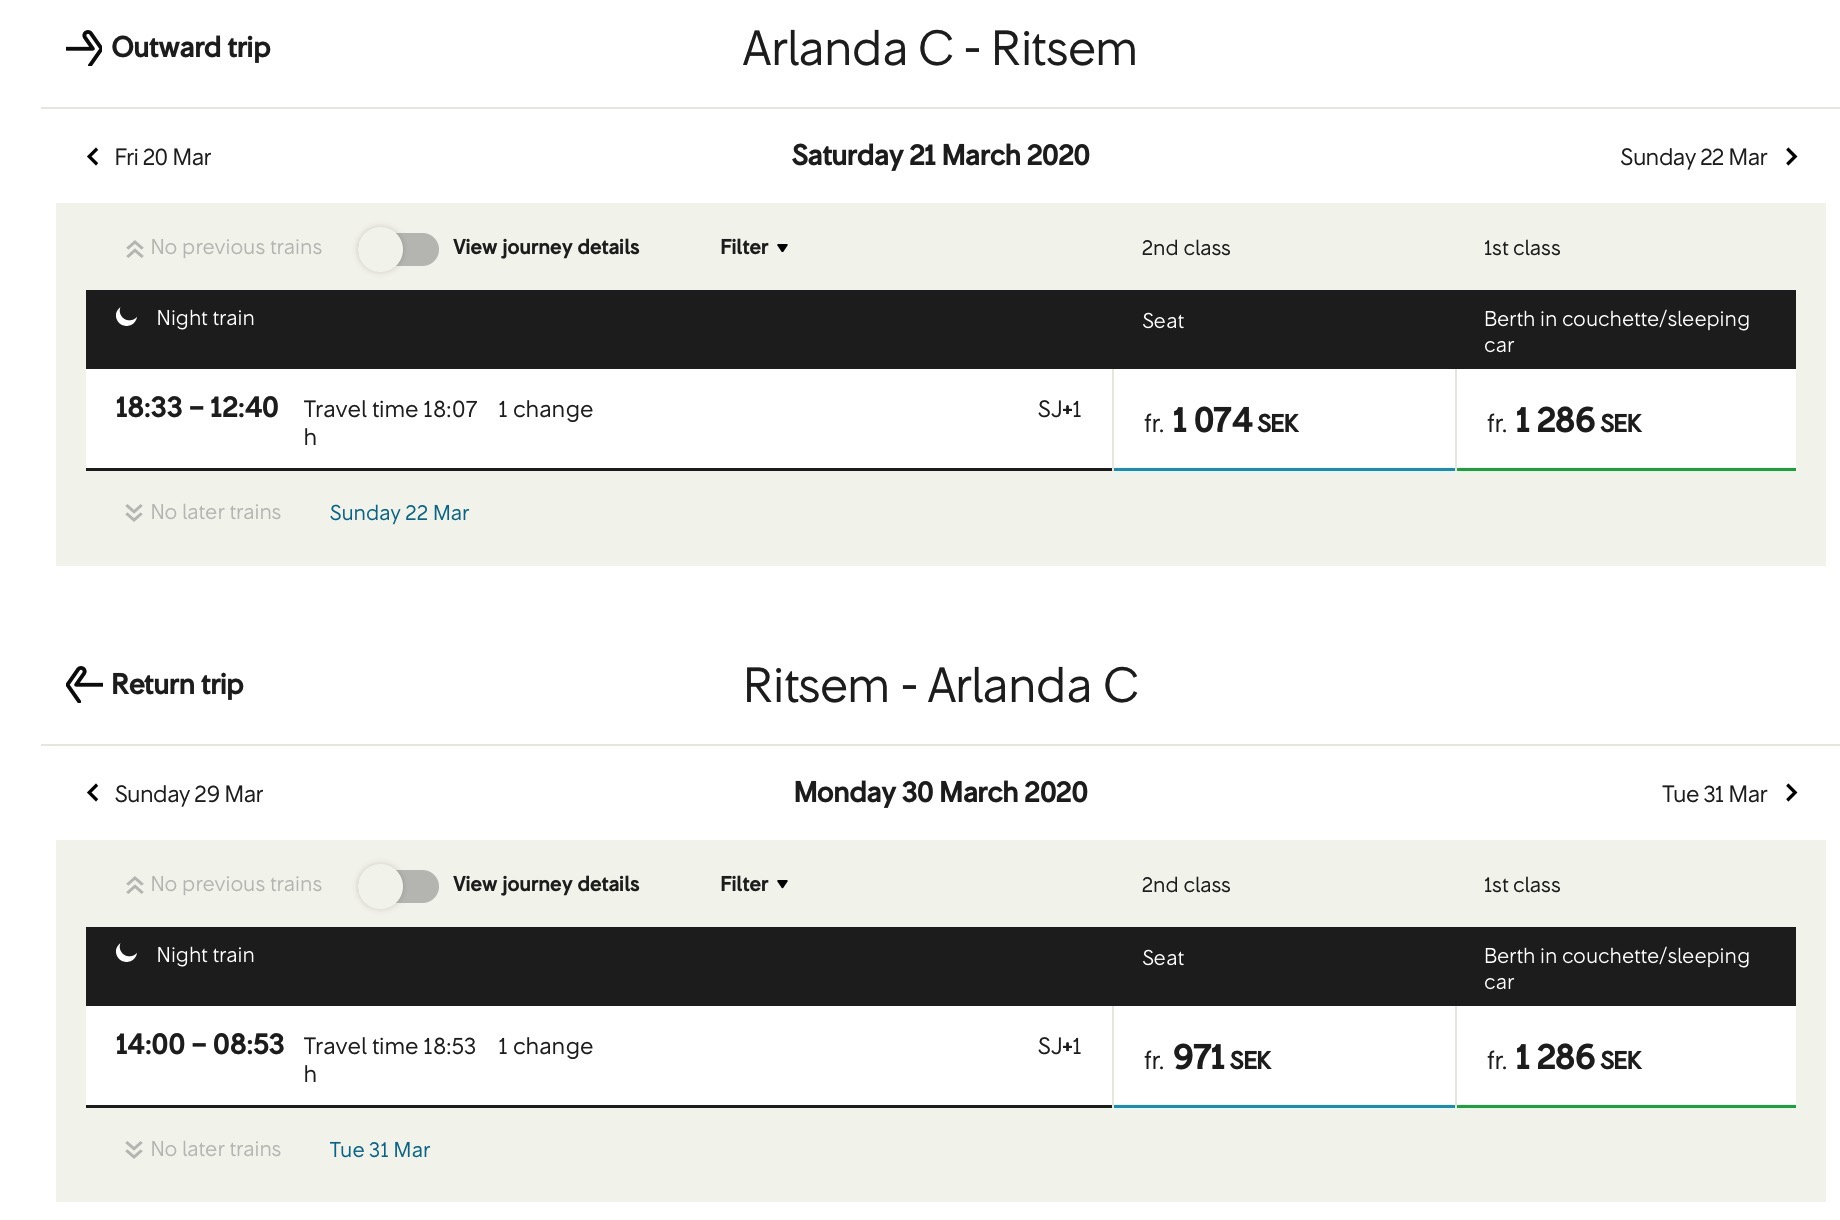Expand the 14:00 – 08:53 return journey row

599,1056
